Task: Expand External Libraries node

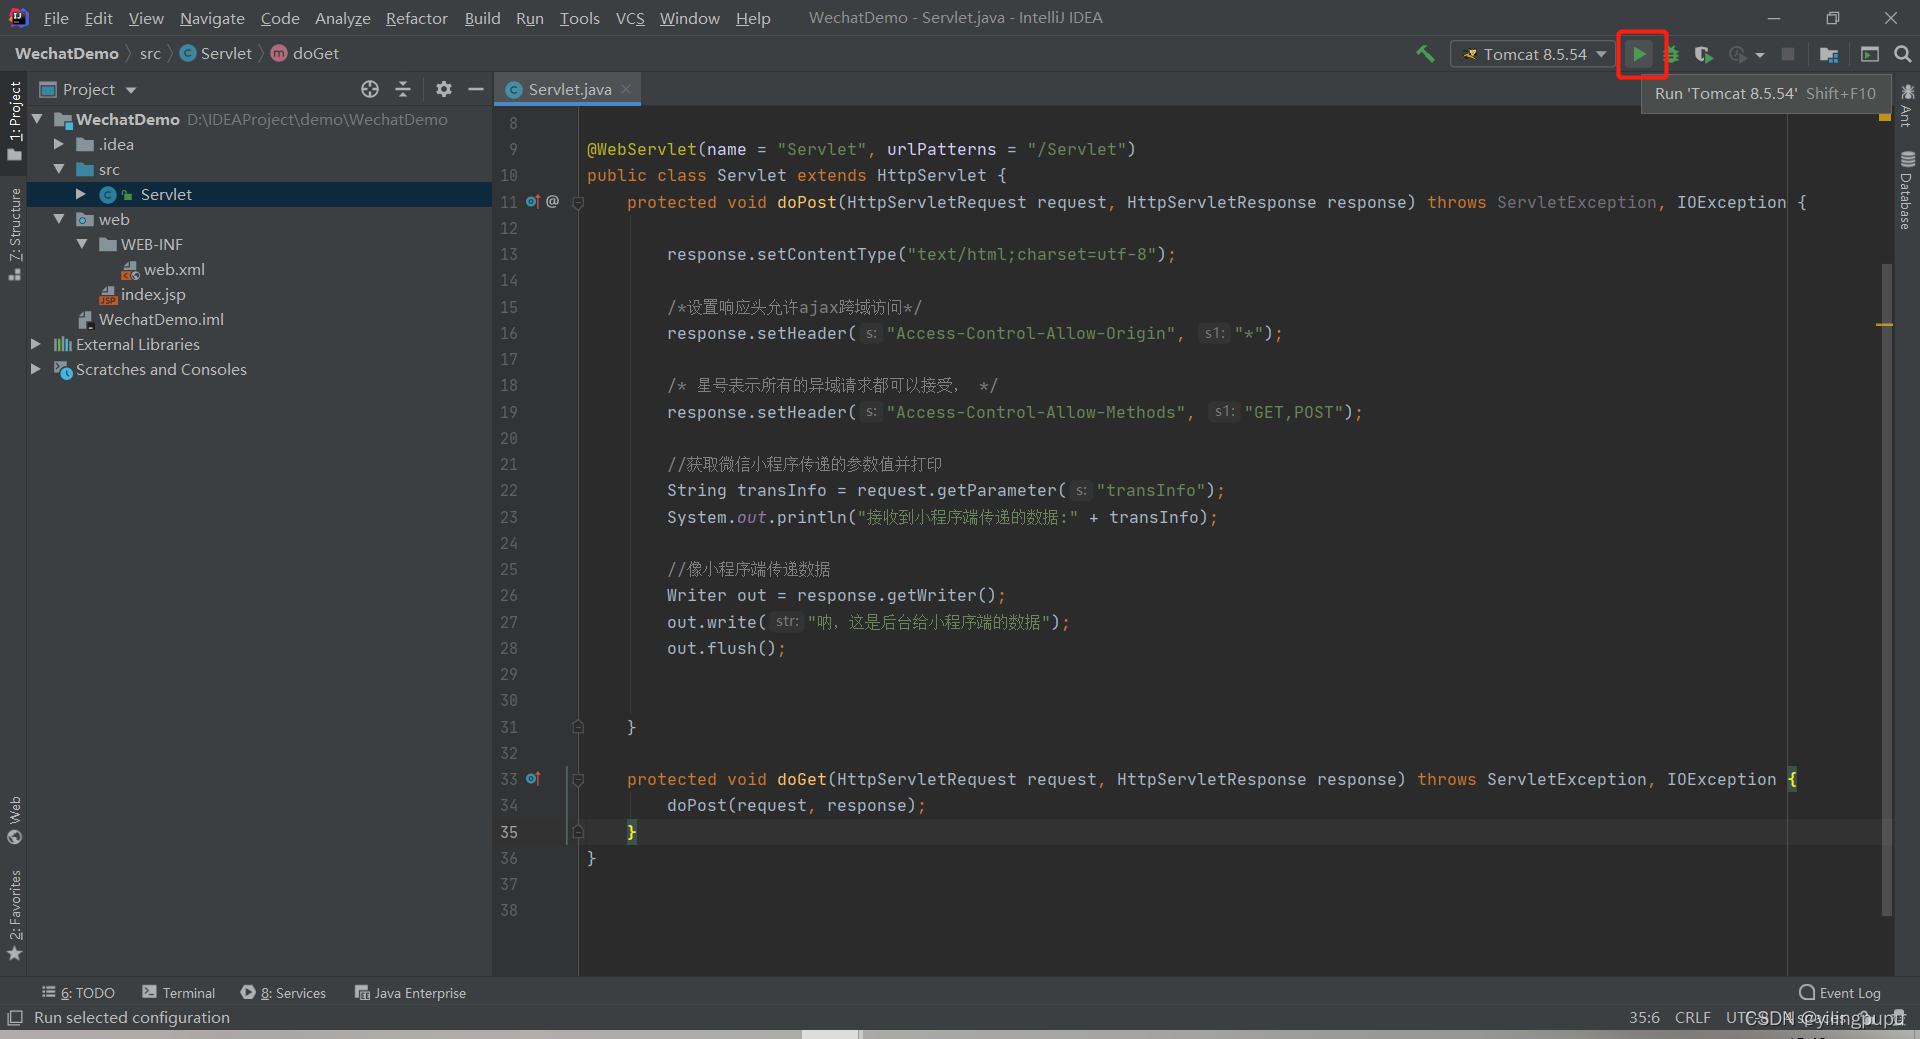Action: tap(36, 344)
